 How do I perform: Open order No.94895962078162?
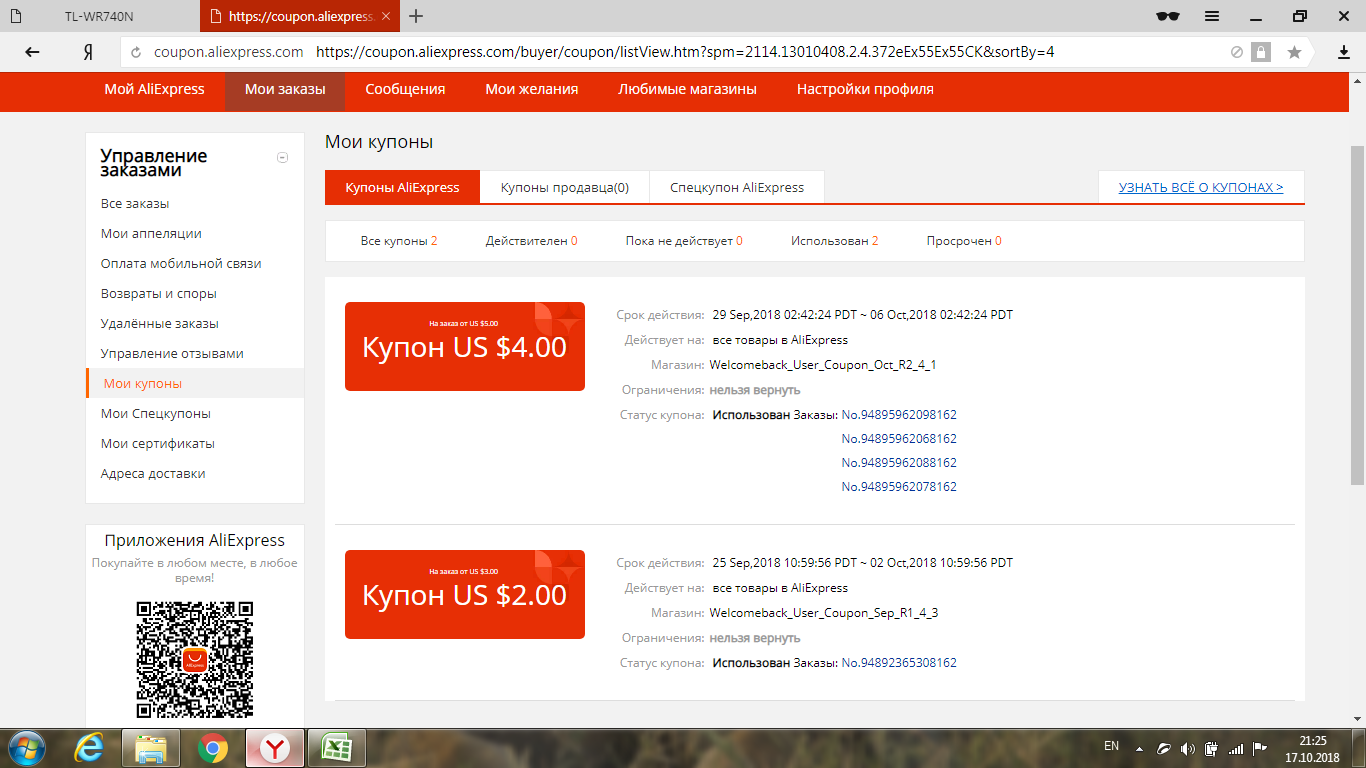click(x=899, y=487)
